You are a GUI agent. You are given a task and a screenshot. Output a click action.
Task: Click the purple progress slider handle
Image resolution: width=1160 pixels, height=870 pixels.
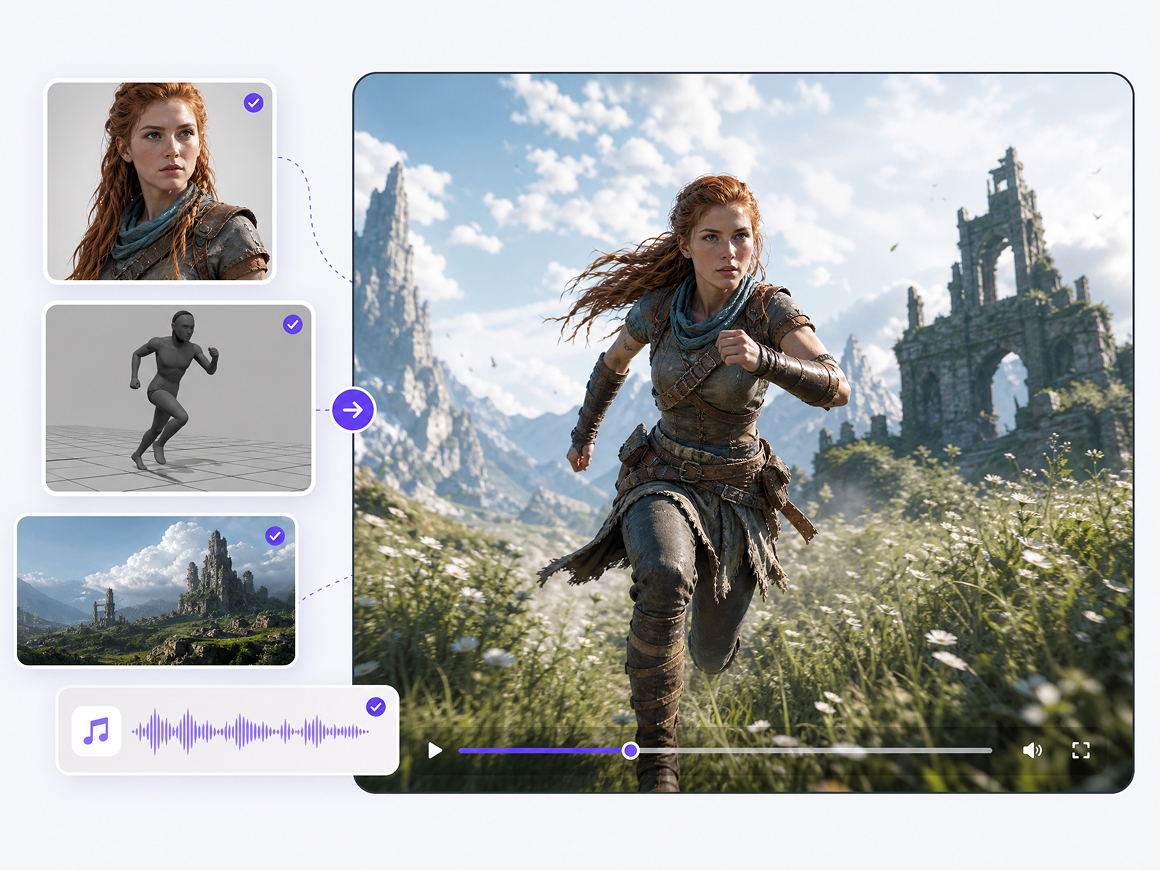pyautogui.click(x=630, y=751)
